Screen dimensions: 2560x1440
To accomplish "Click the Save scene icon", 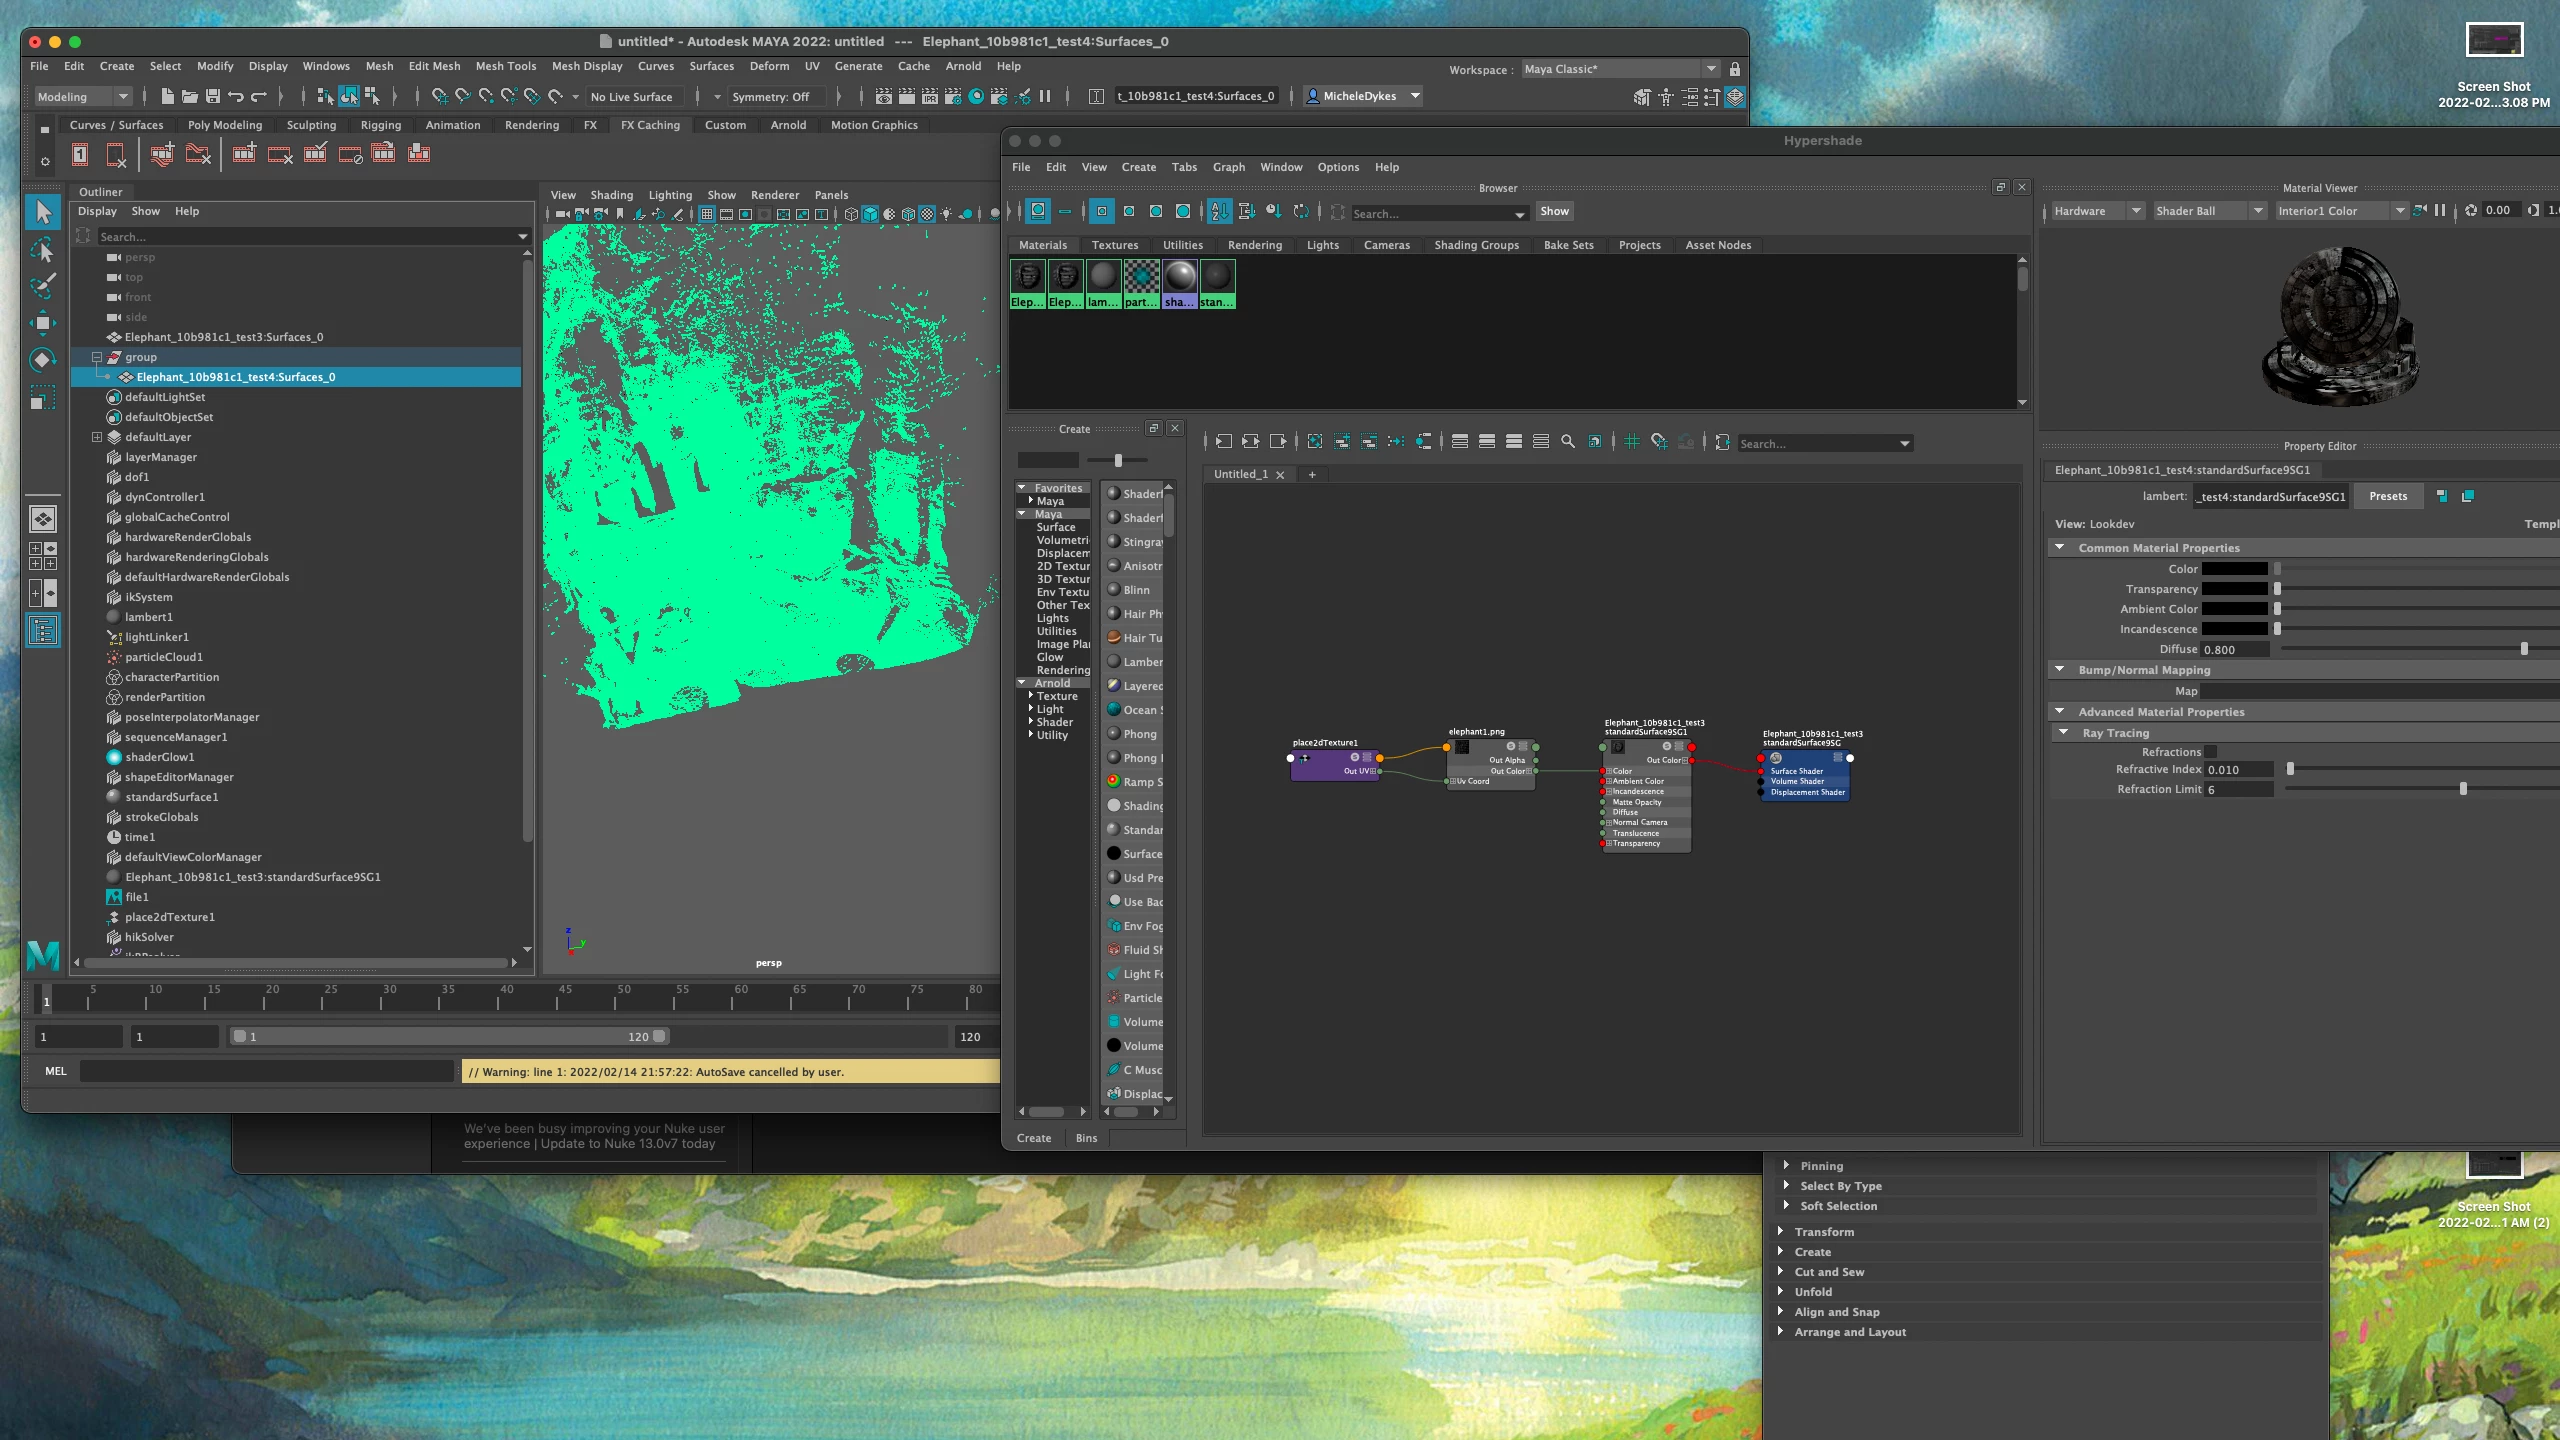I will click(x=213, y=96).
